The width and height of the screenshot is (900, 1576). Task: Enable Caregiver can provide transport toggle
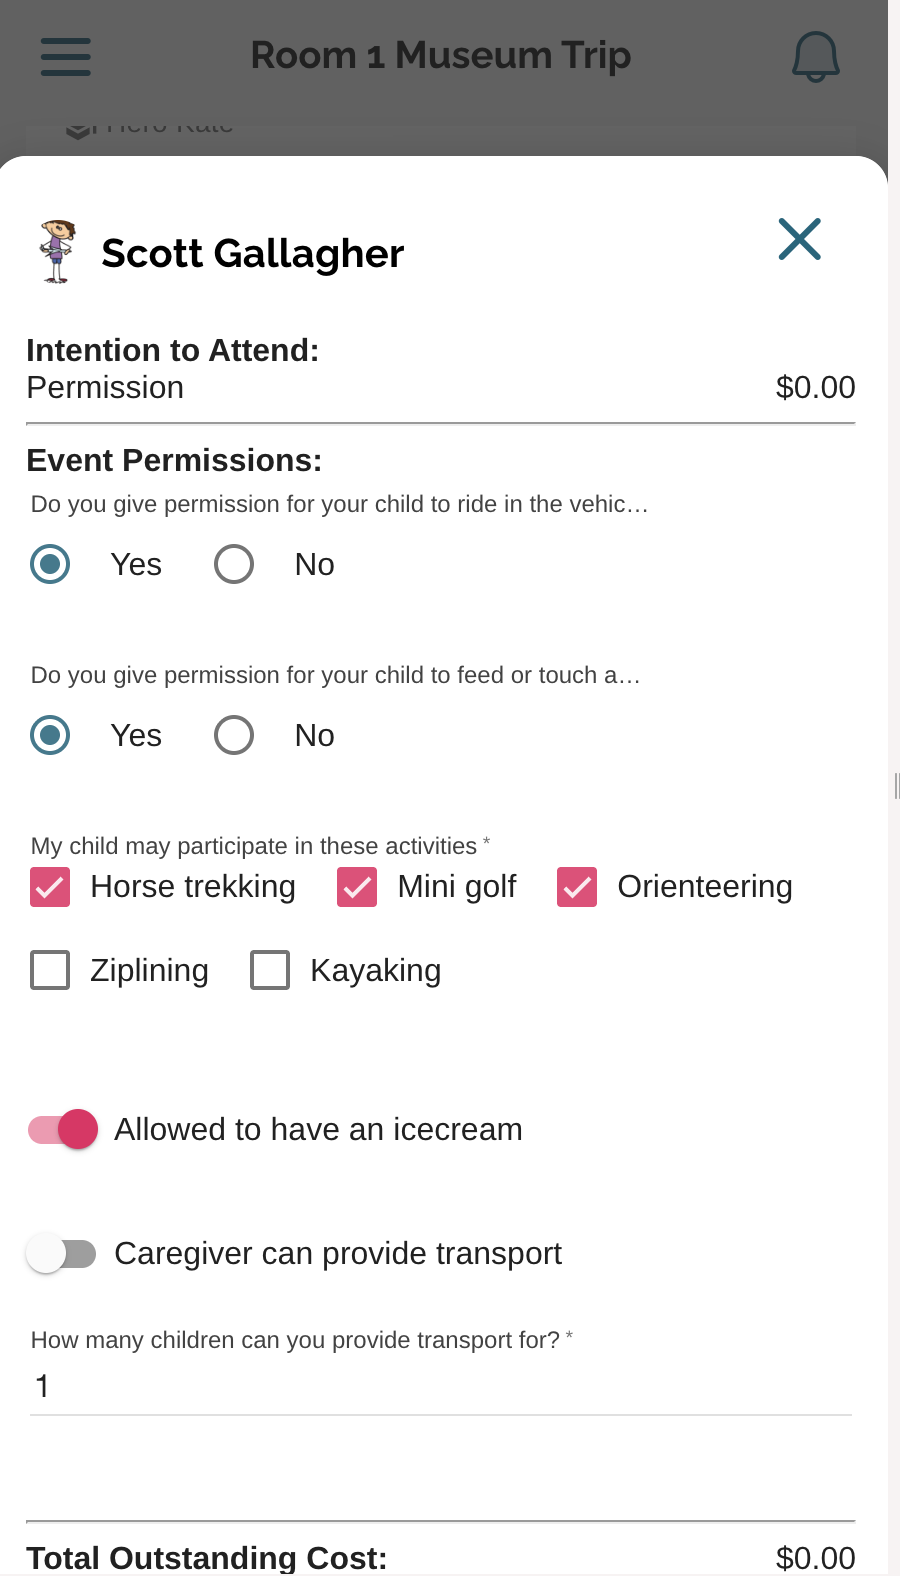(62, 1253)
